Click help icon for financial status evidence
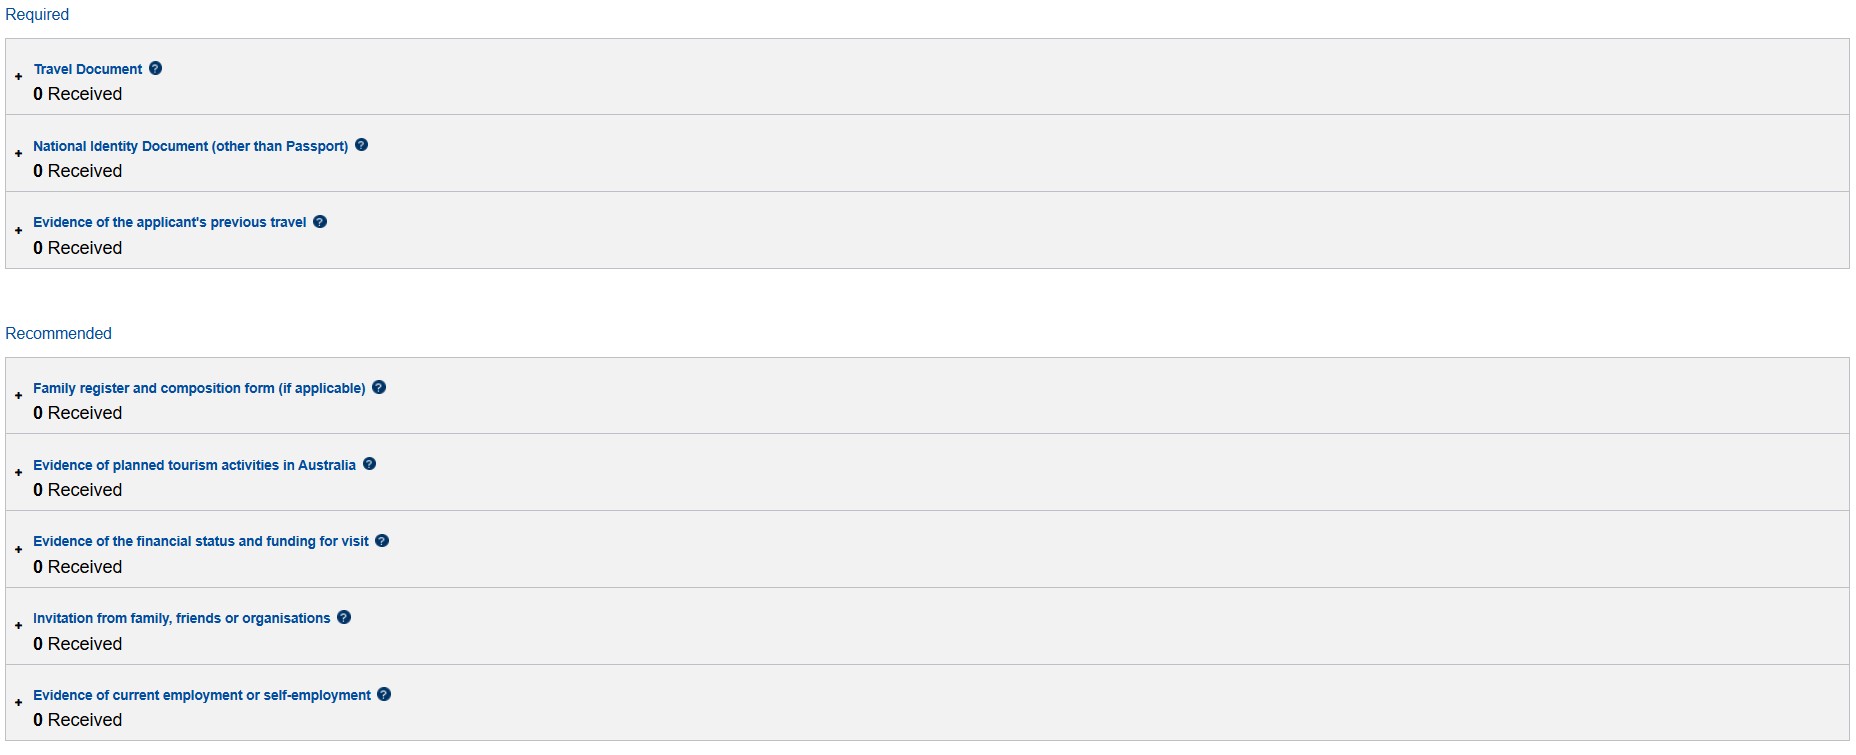 click(x=382, y=541)
